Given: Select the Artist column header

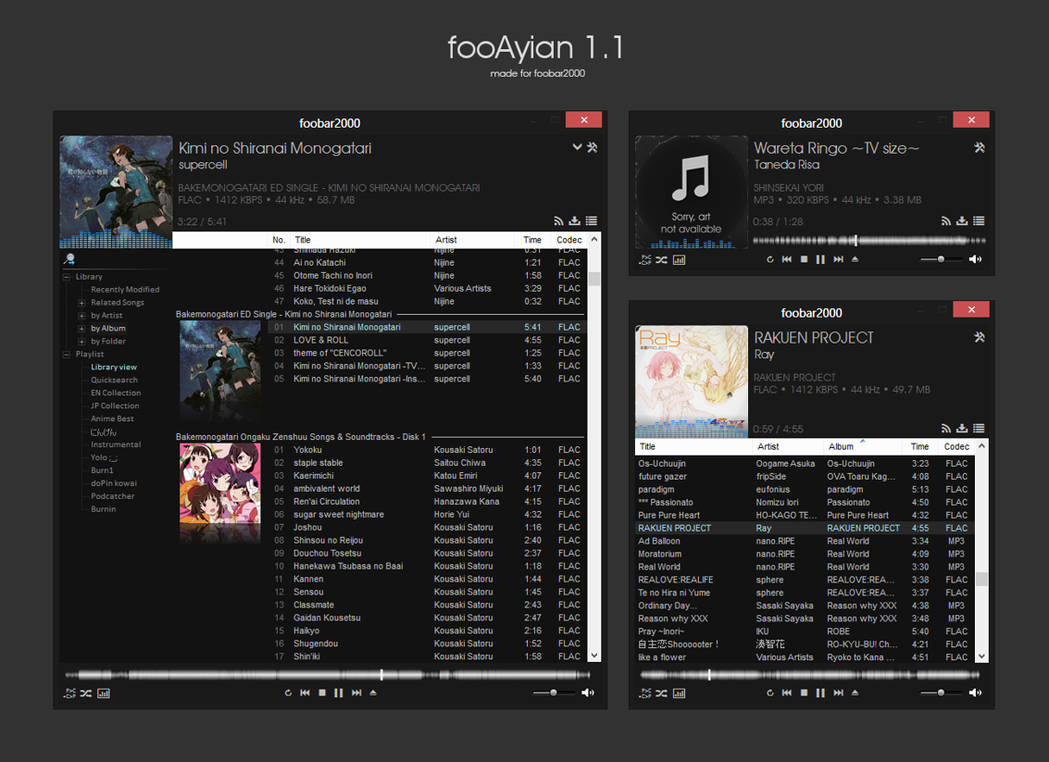Looking at the screenshot, I should [x=446, y=240].
